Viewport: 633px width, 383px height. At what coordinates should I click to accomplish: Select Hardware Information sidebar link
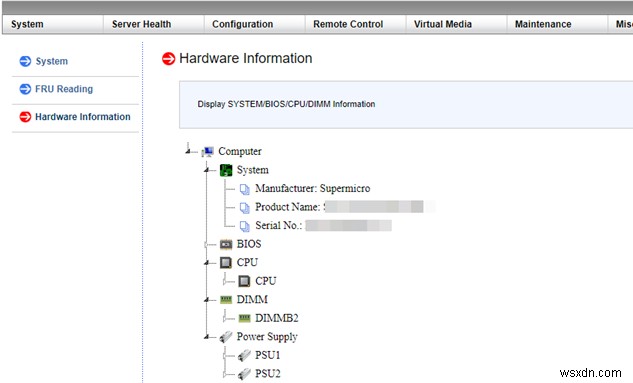(83, 117)
